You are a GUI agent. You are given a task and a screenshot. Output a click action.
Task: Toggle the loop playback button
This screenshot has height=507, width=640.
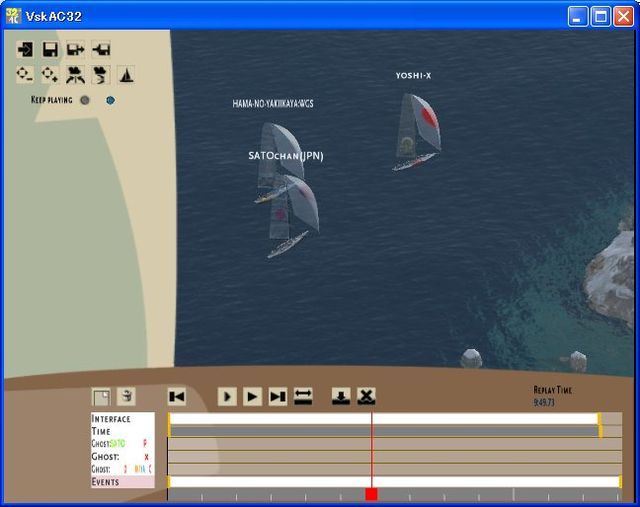pos(303,396)
